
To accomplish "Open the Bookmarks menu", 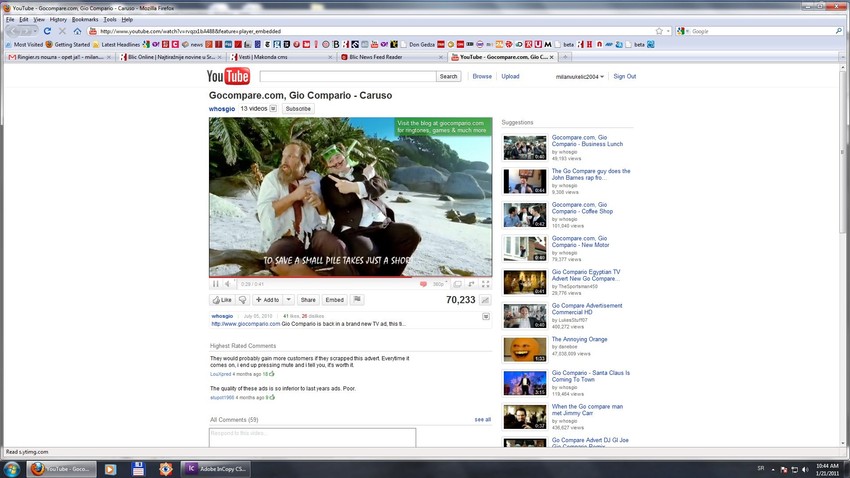I will 85,19.
